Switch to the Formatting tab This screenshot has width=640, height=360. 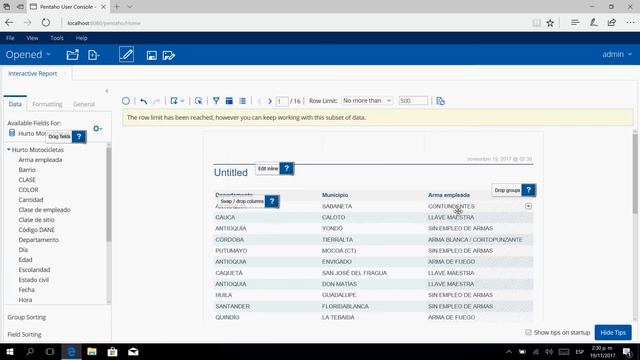coord(47,104)
